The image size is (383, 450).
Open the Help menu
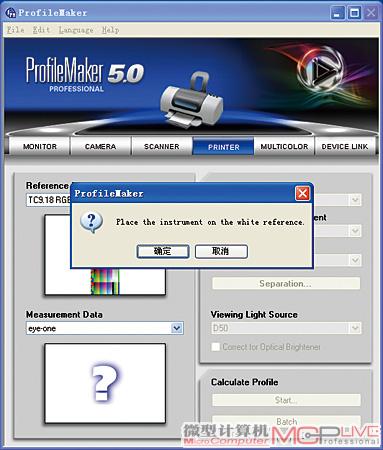click(110, 30)
